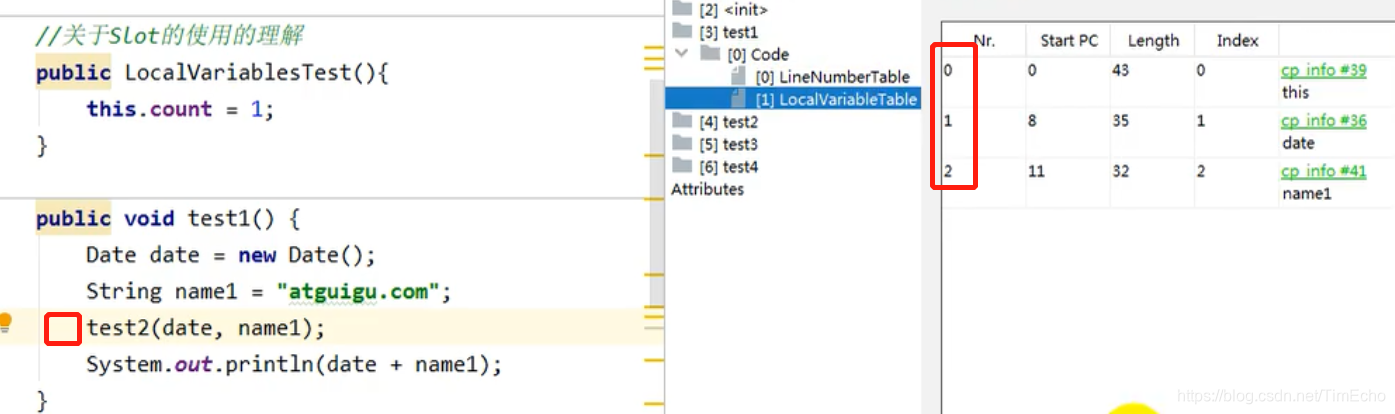Click the yellow lightbulb intention icon
The height and width of the screenshot is (414, 1395).
(5, 322)
